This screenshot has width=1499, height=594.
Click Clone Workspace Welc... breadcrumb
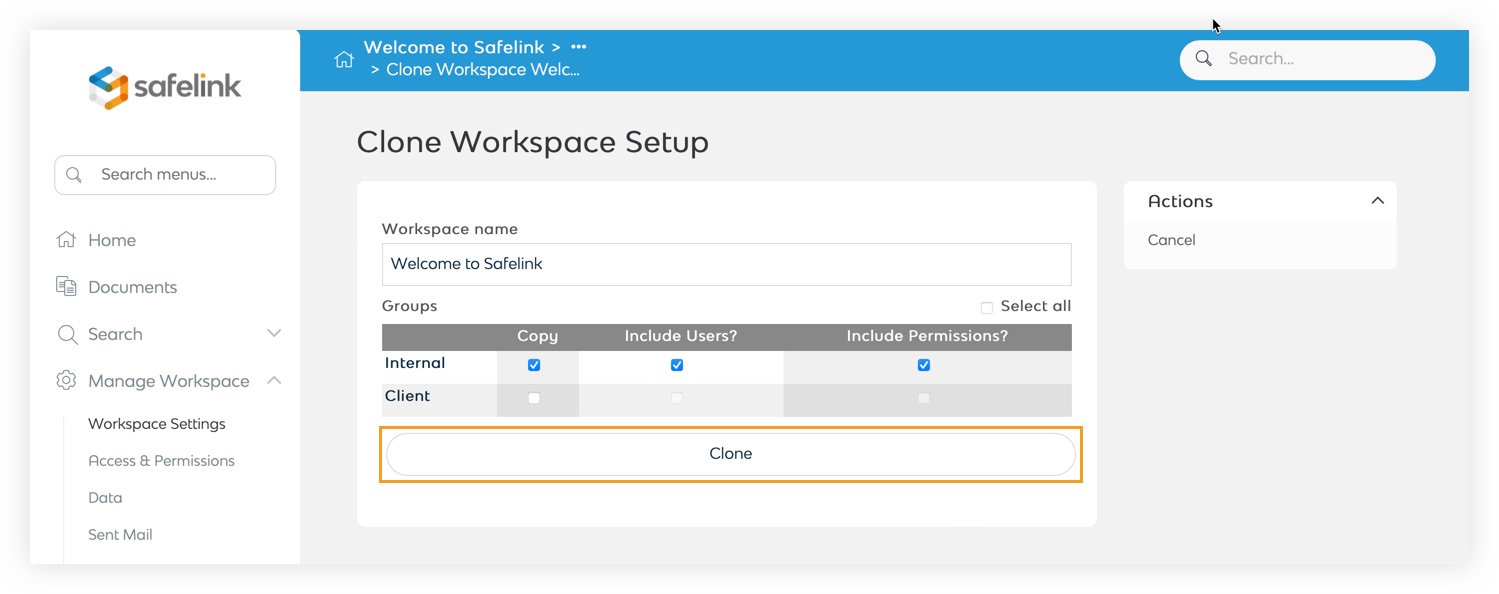tap(483, 70)
